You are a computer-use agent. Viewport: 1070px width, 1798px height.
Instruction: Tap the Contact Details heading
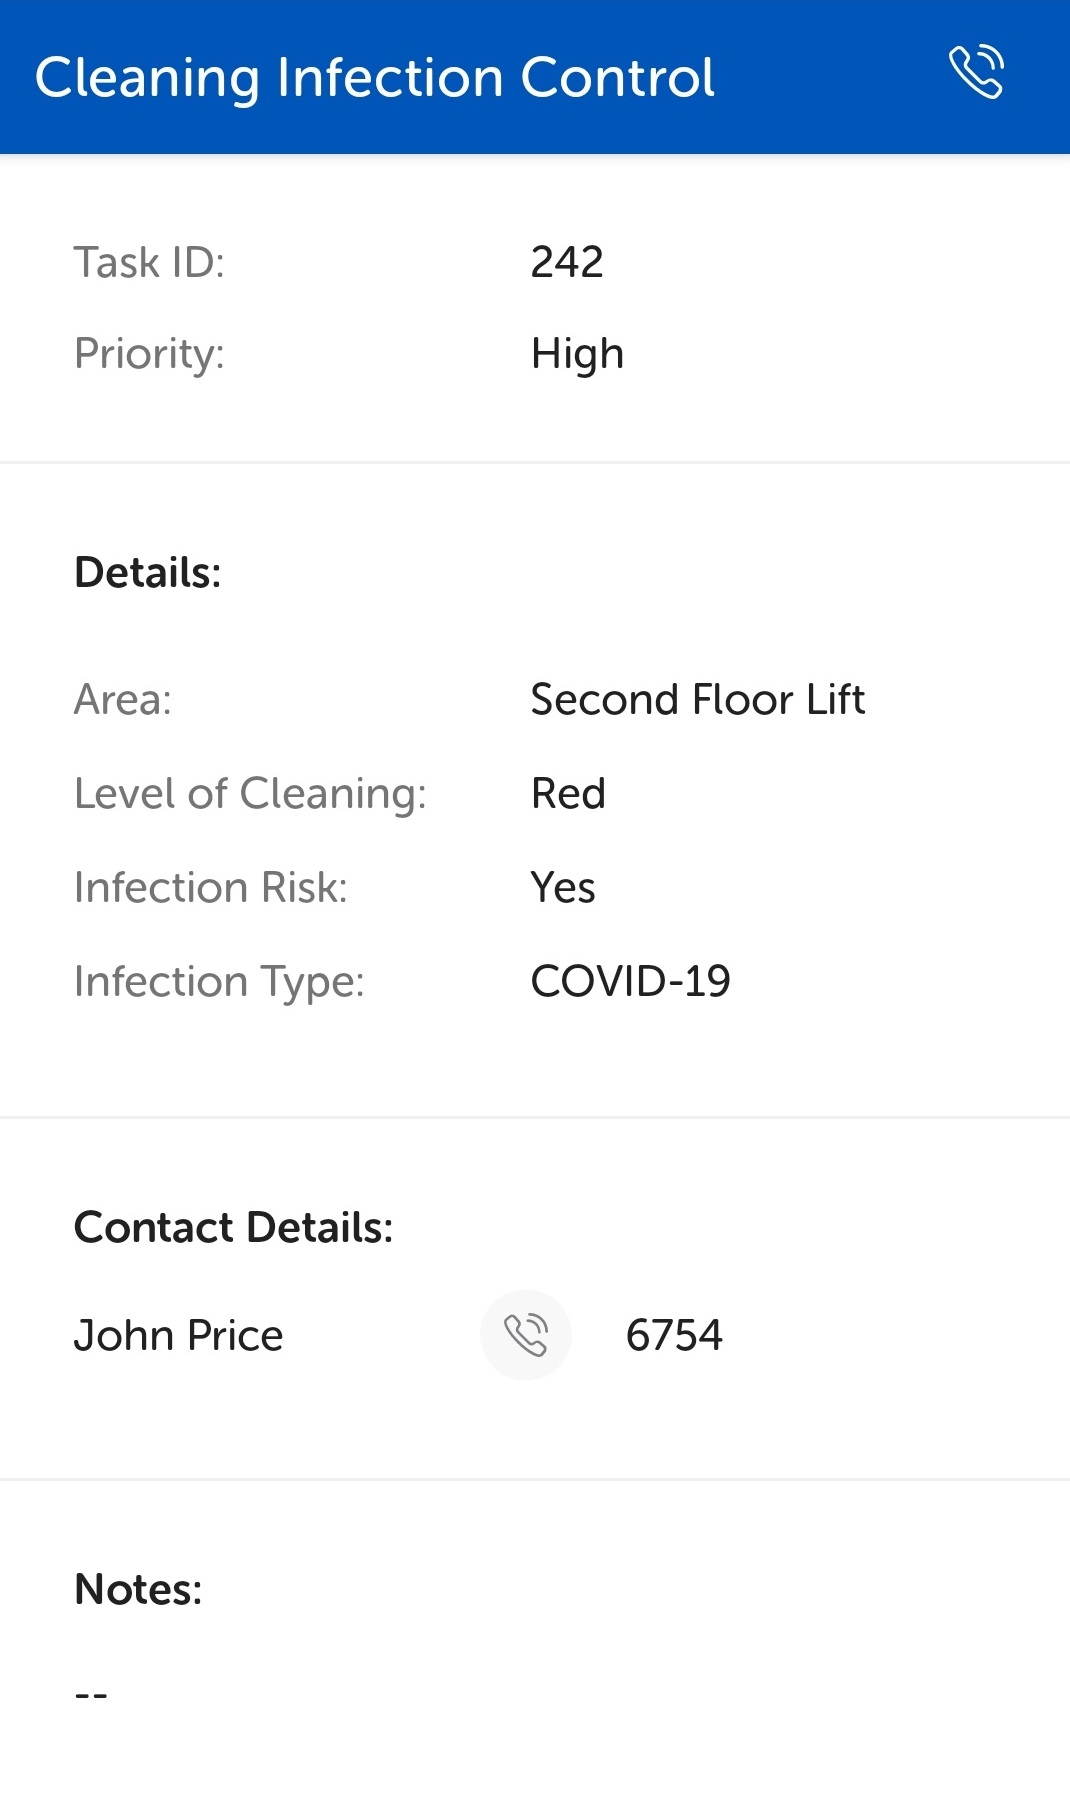(x=234, y=1228)
